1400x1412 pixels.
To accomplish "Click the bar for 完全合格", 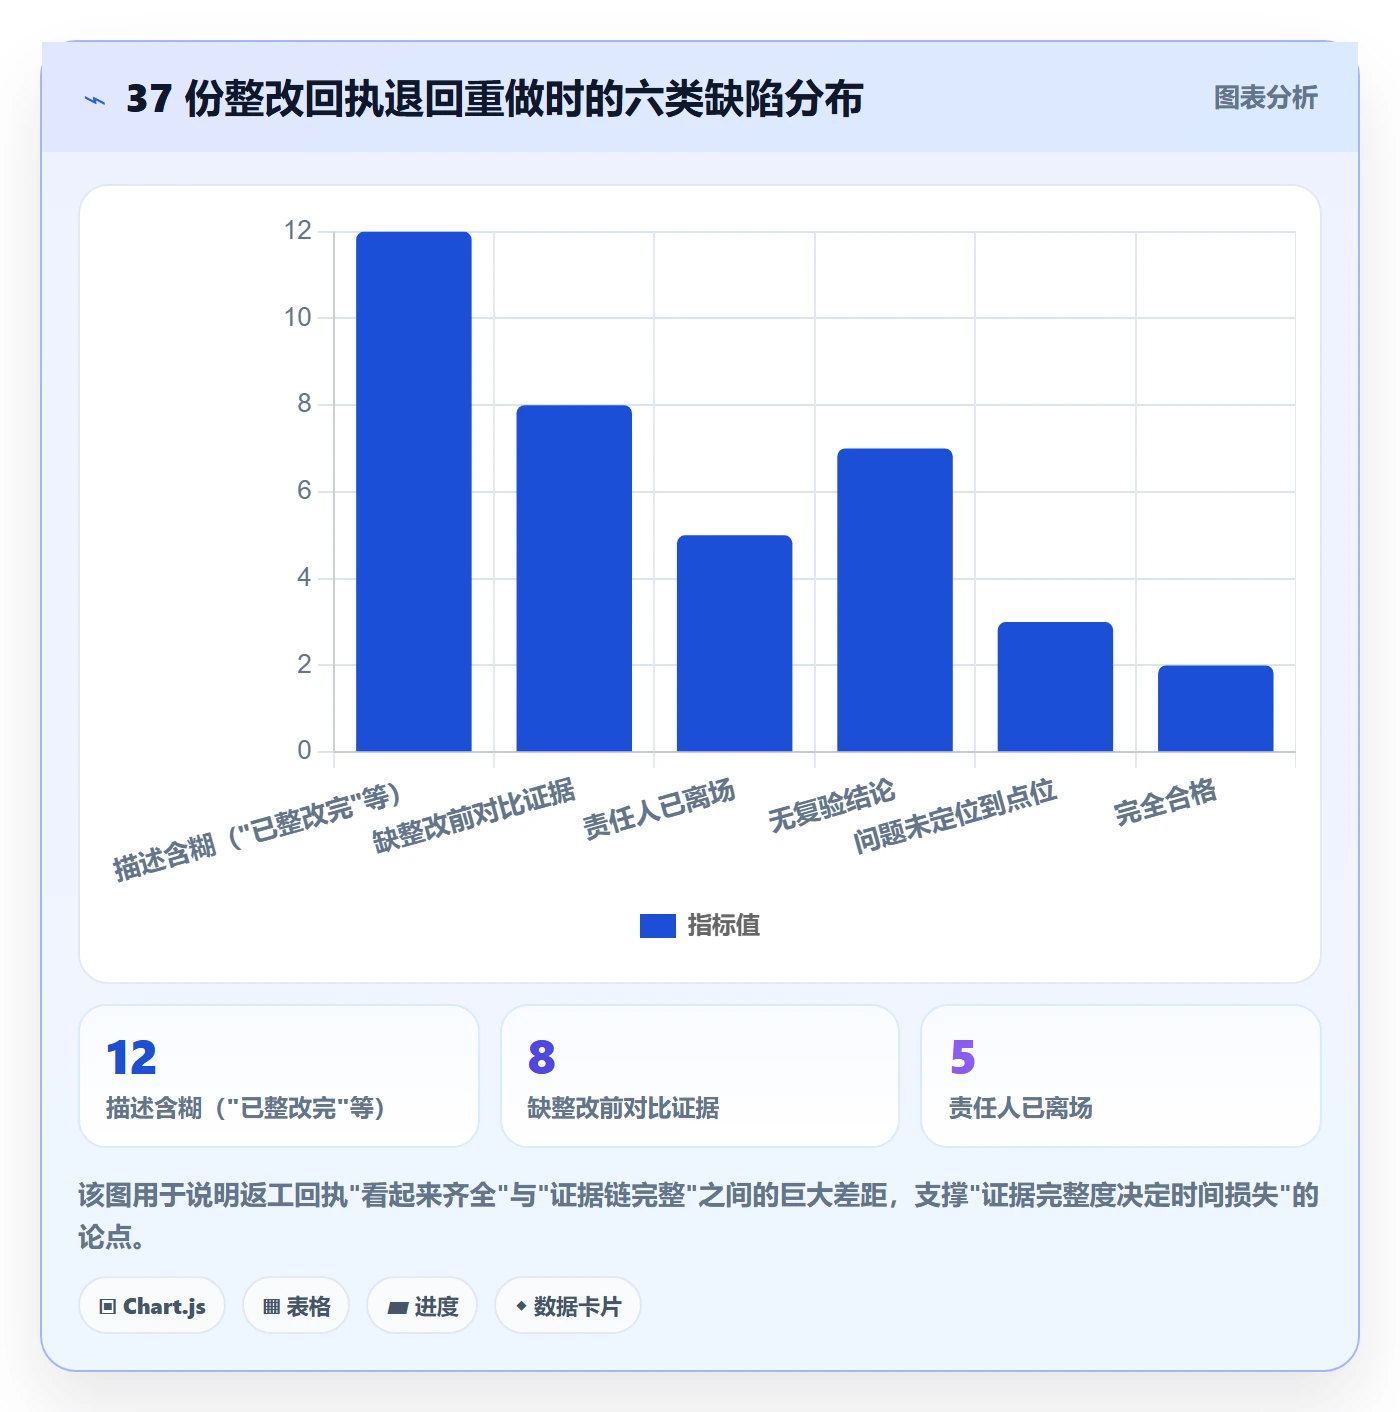I will [1216, 708].
